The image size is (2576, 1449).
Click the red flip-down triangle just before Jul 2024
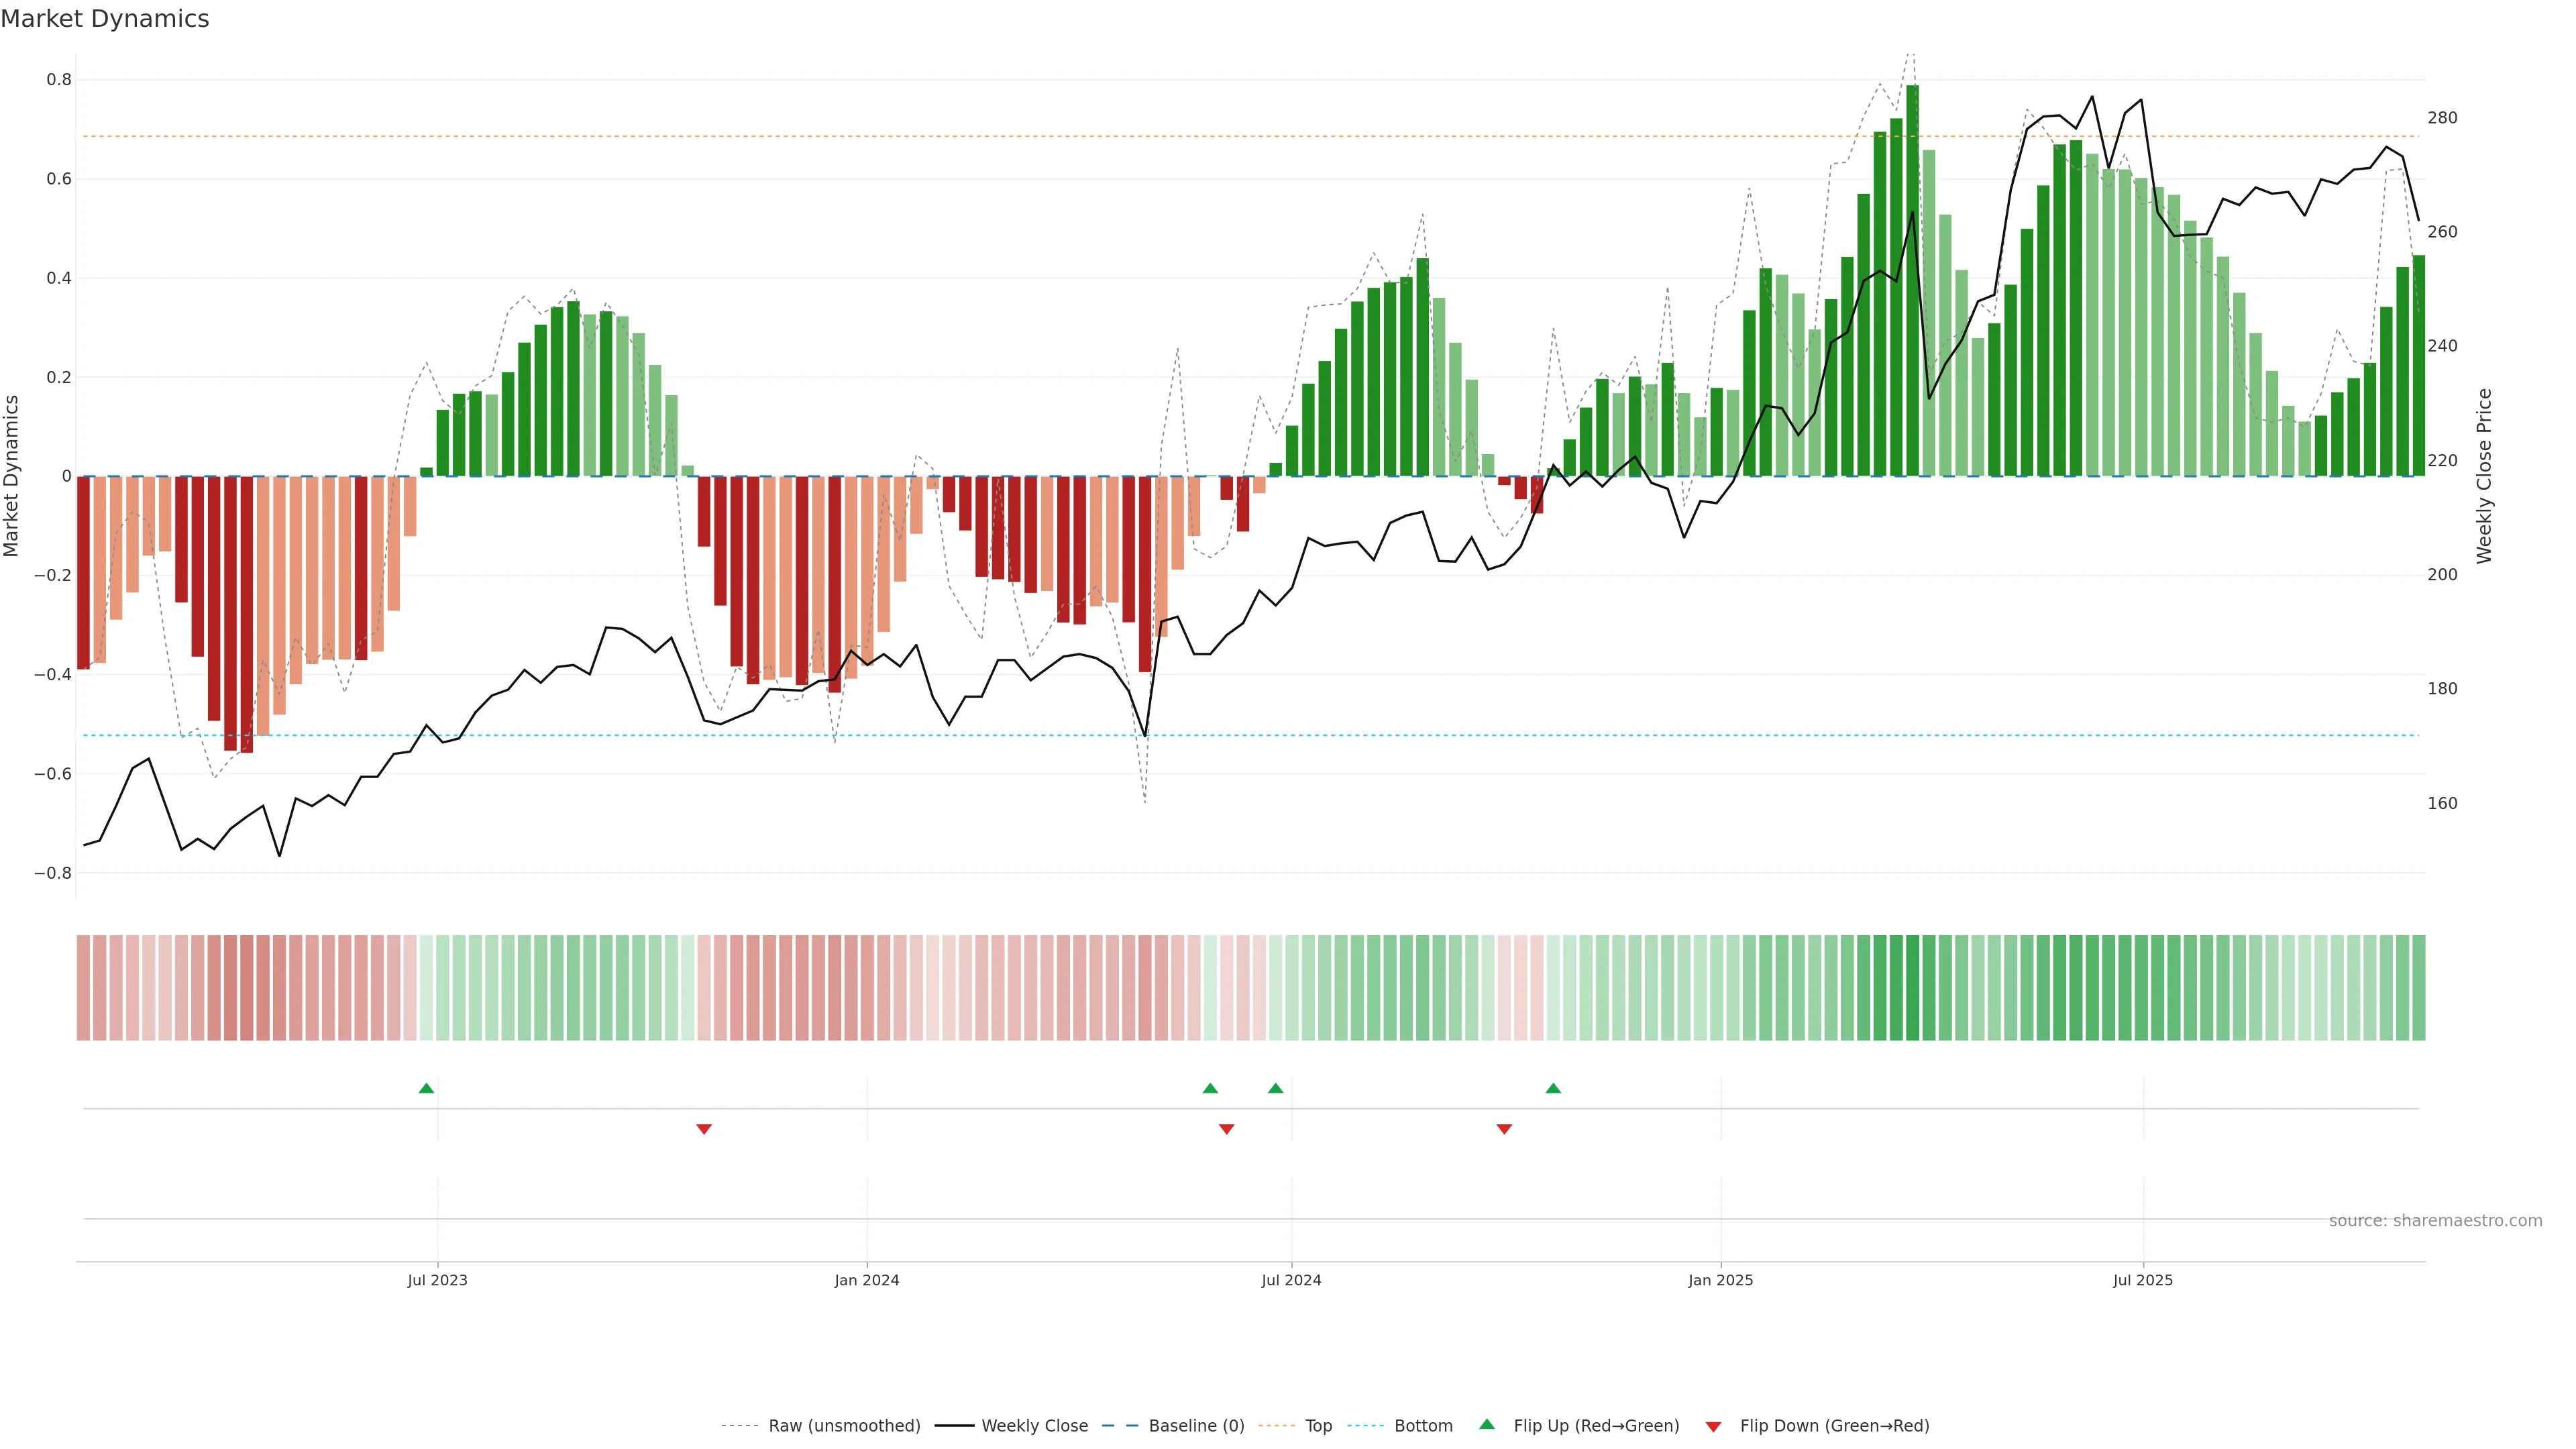point(1227,1129)
